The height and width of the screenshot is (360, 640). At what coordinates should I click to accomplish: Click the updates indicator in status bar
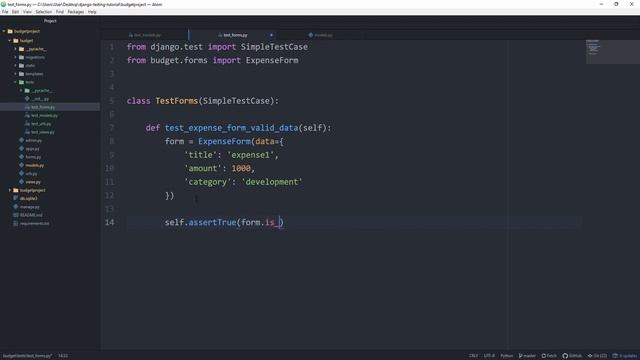[x=625, y=356]
